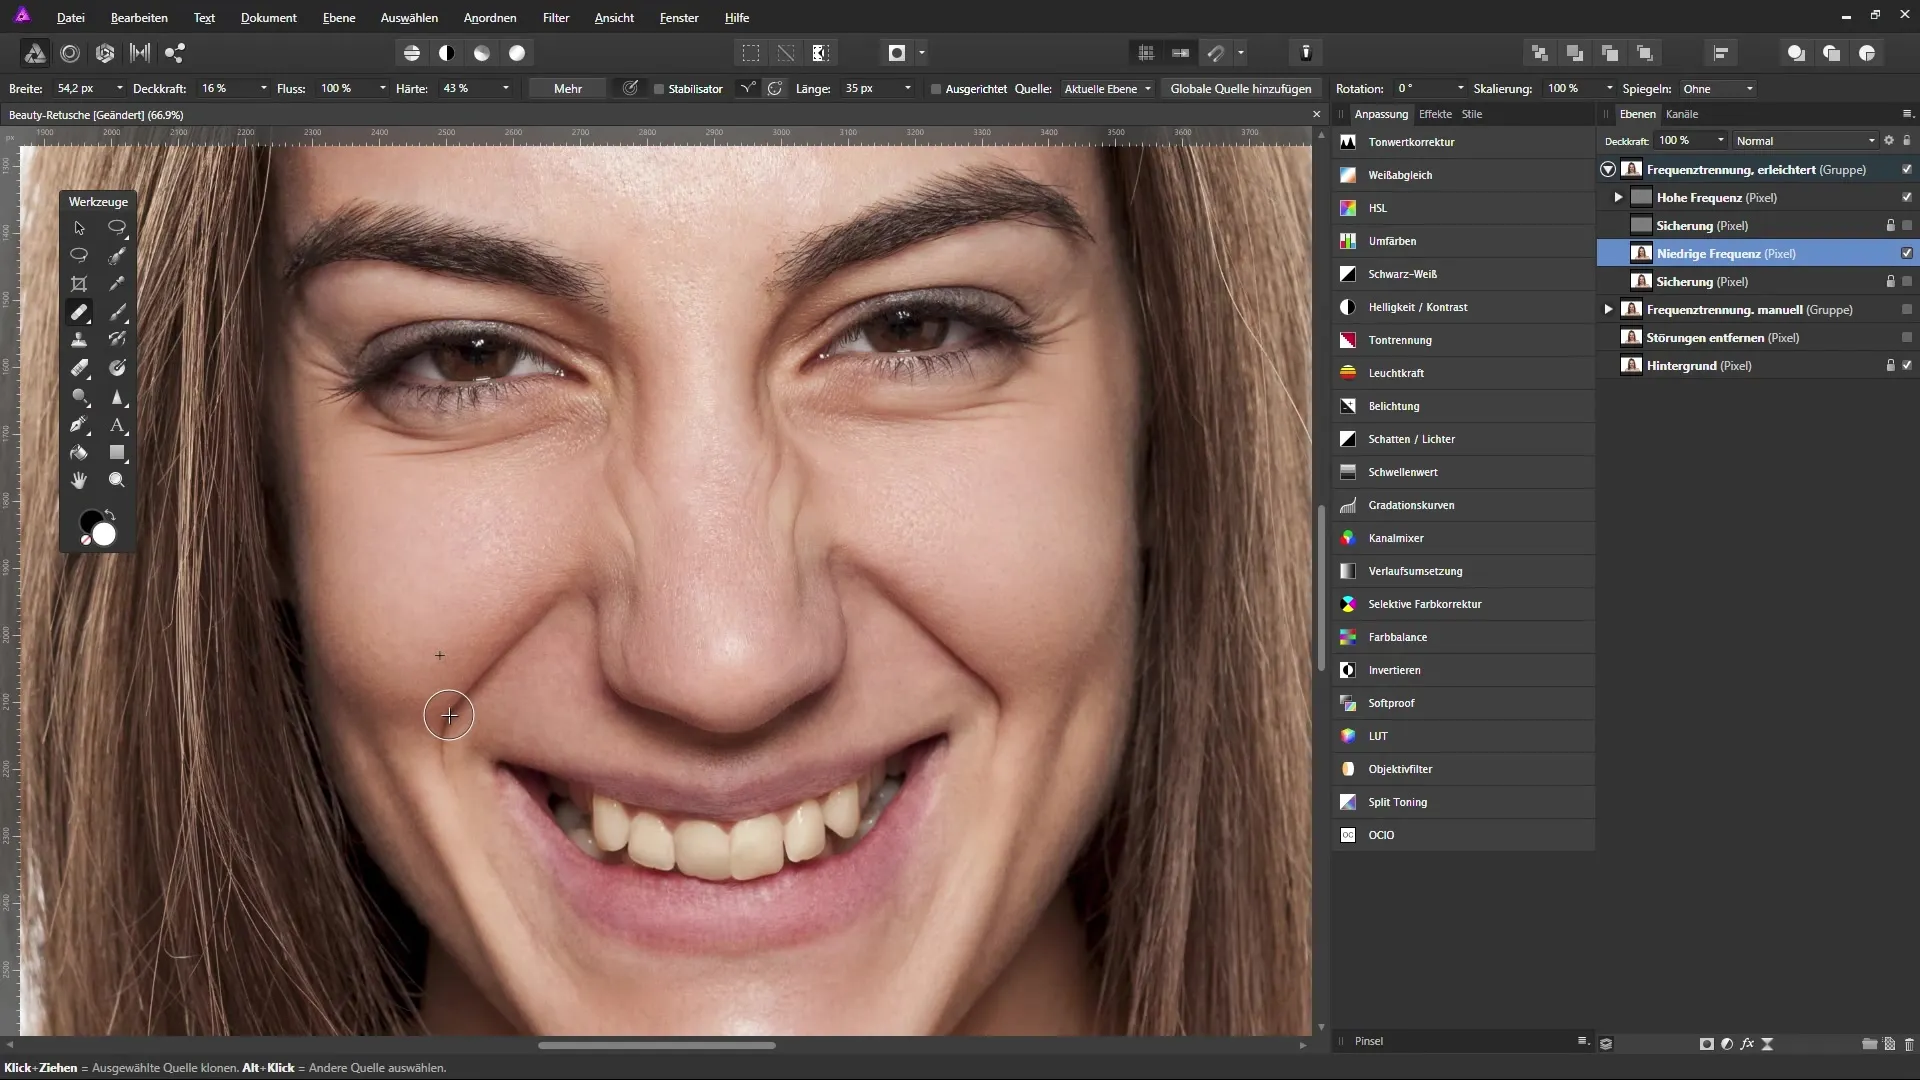This screenshot has width=1920, height=1080.
Task: Show the Störungen entfernen layer
Action: [x=1907, y=338]
